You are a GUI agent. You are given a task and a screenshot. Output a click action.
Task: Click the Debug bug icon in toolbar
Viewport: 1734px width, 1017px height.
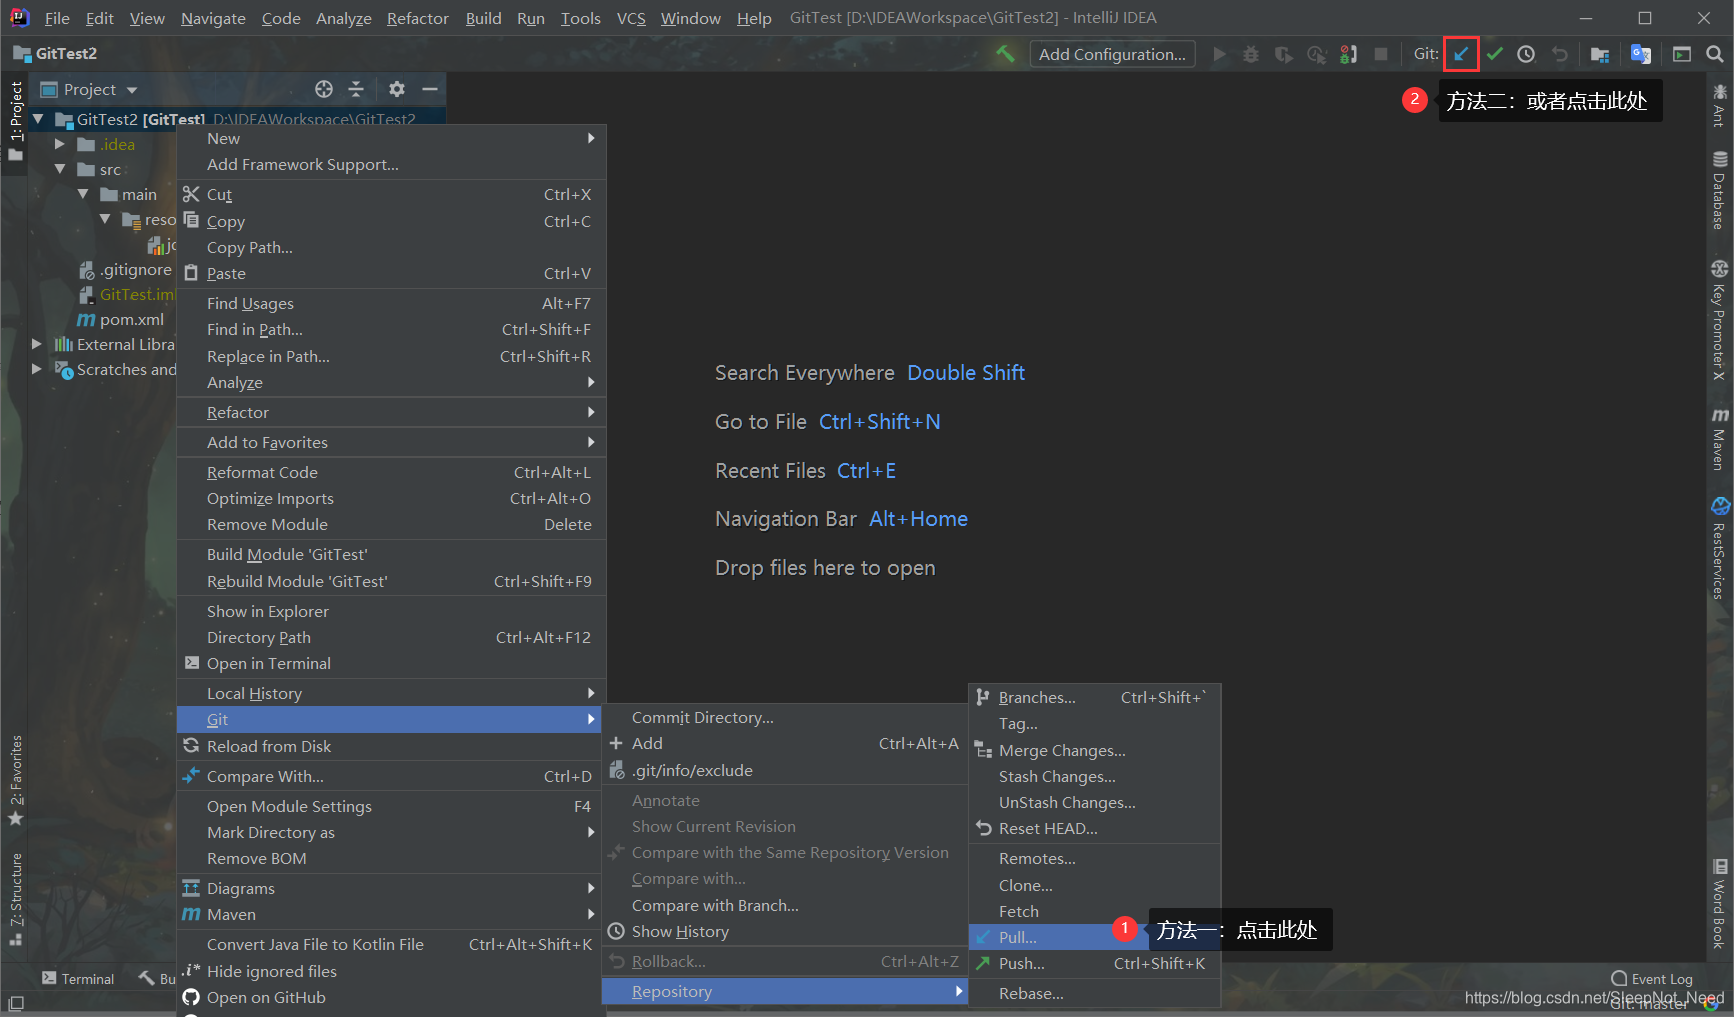1251,54
